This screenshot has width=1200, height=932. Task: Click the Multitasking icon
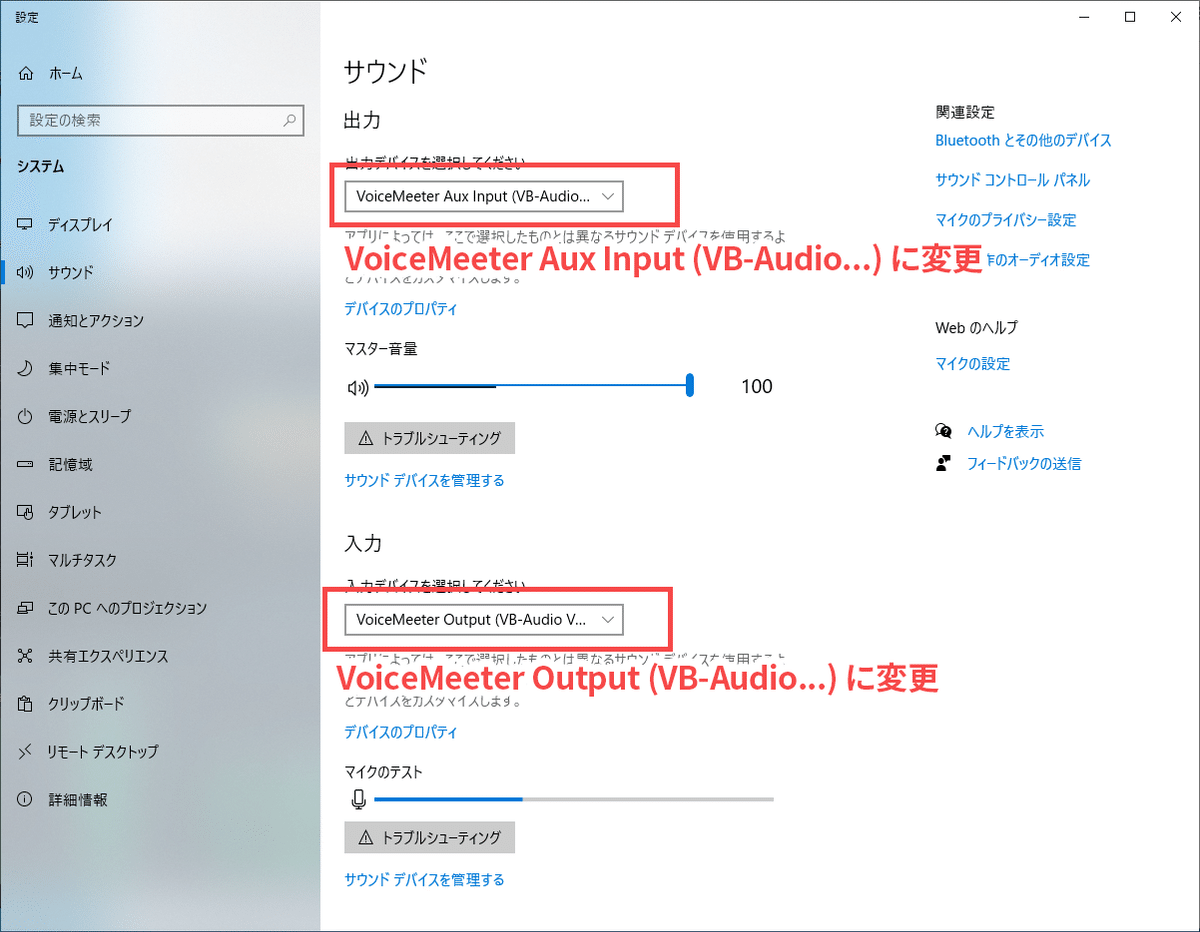[x=27, y=560]
